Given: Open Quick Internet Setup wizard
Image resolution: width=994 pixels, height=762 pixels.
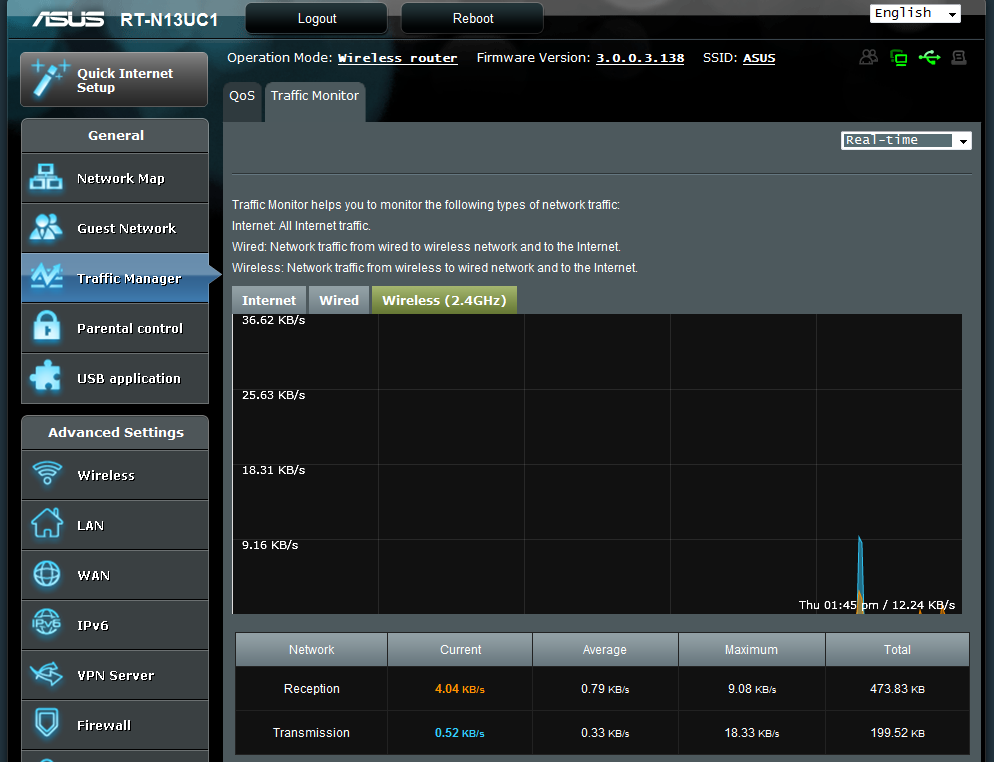Looking at the screenshot, I should point(114,80).
